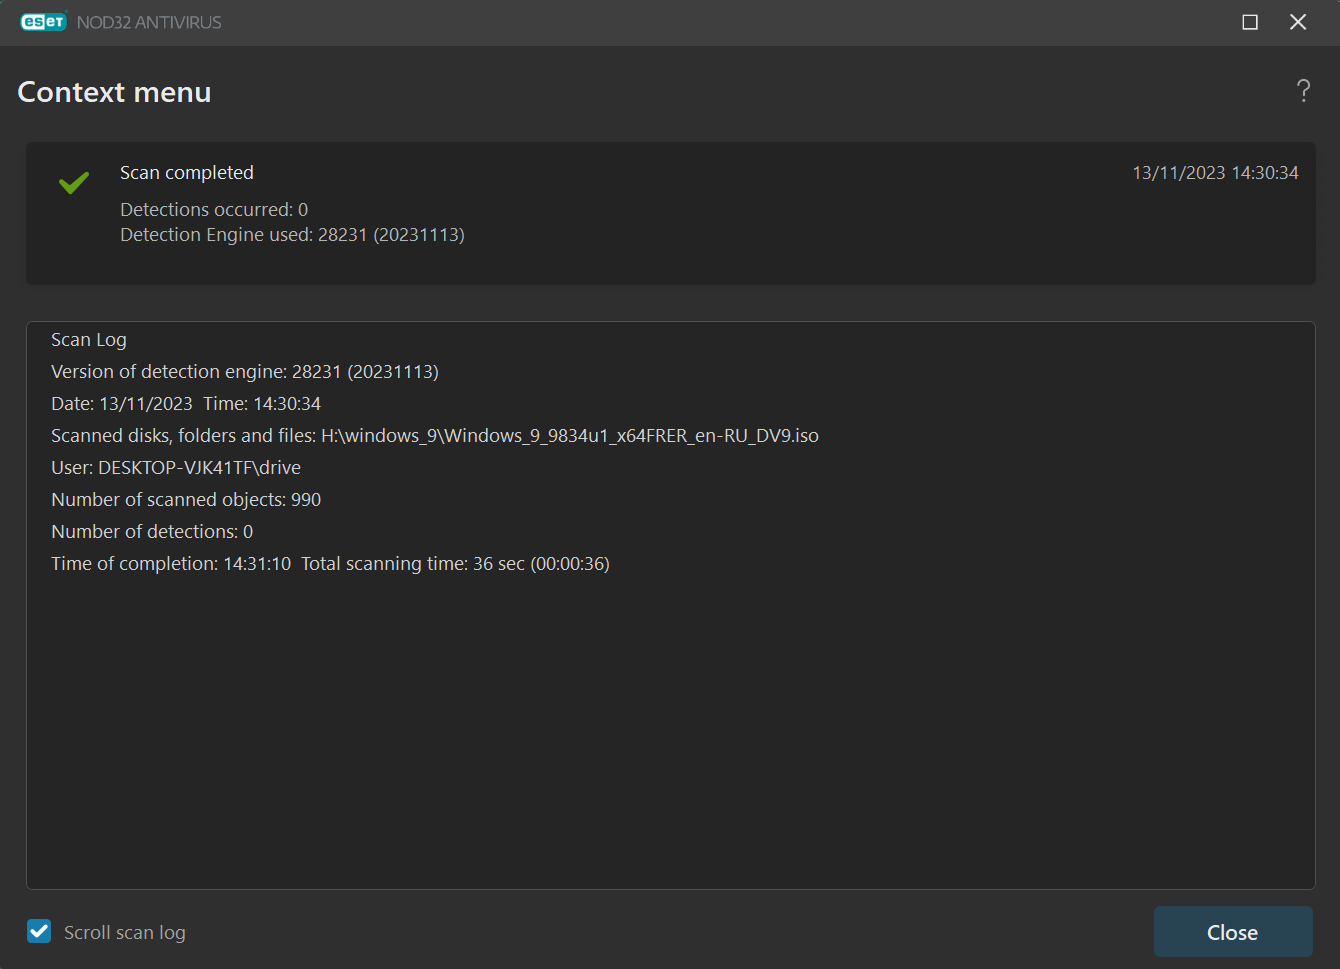
Task: Select the detection engine version log line
Action: pyautogui.click(x=245, y=372)
